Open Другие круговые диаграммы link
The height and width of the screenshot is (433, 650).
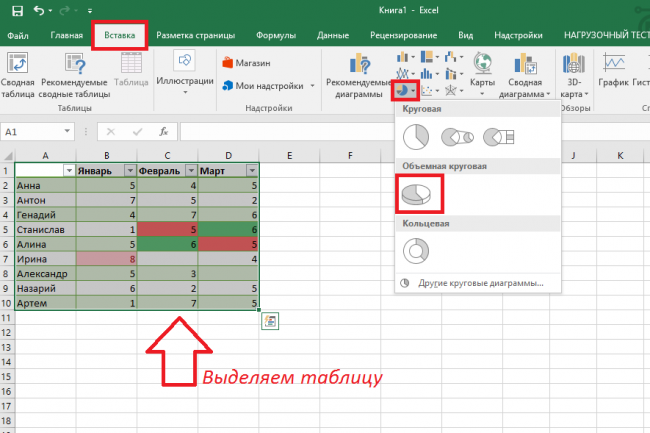[x=481, y=283]
